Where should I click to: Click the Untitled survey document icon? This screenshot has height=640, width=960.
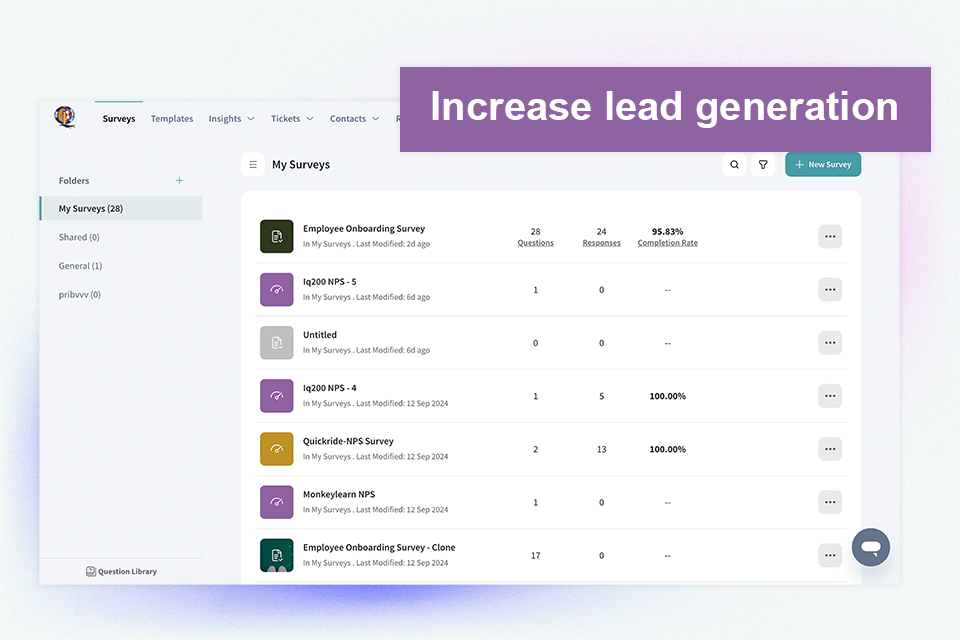pos(276,342)
